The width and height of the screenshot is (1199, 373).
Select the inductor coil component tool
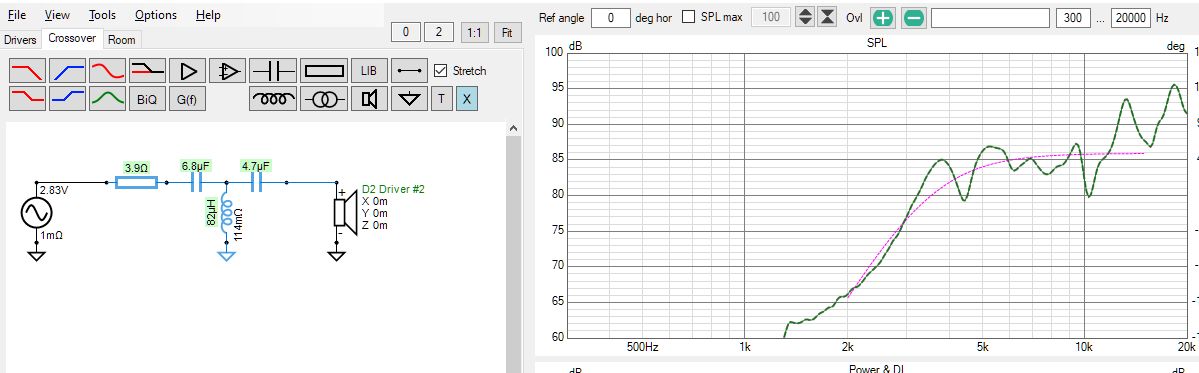(273, 99)
